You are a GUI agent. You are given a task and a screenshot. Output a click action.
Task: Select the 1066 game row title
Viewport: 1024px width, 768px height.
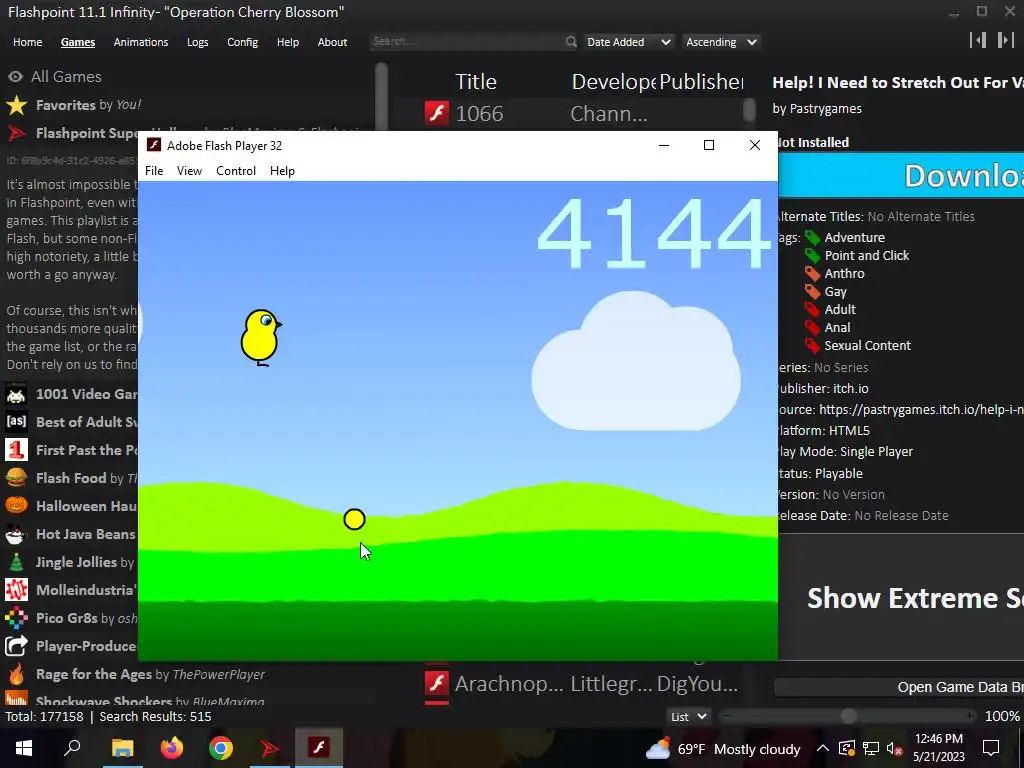(x=479, y=114)
